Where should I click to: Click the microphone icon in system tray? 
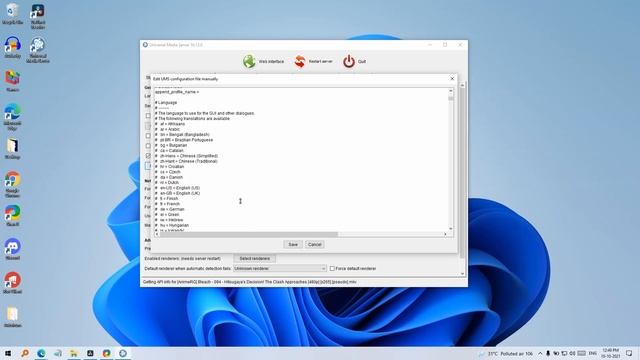tap(548, 353)
